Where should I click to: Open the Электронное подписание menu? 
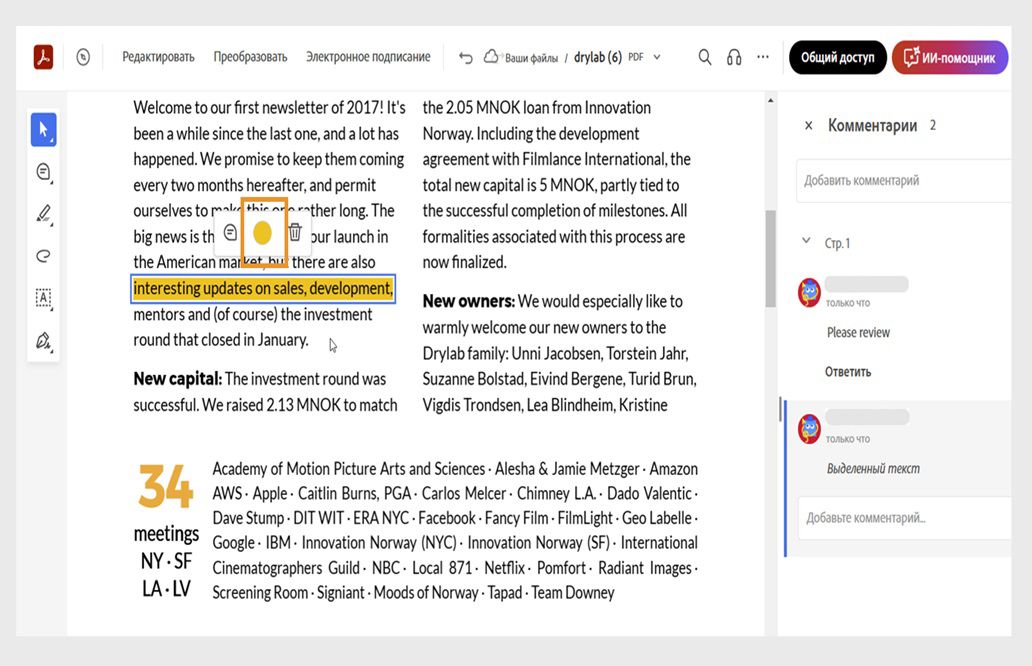(368, 57)
